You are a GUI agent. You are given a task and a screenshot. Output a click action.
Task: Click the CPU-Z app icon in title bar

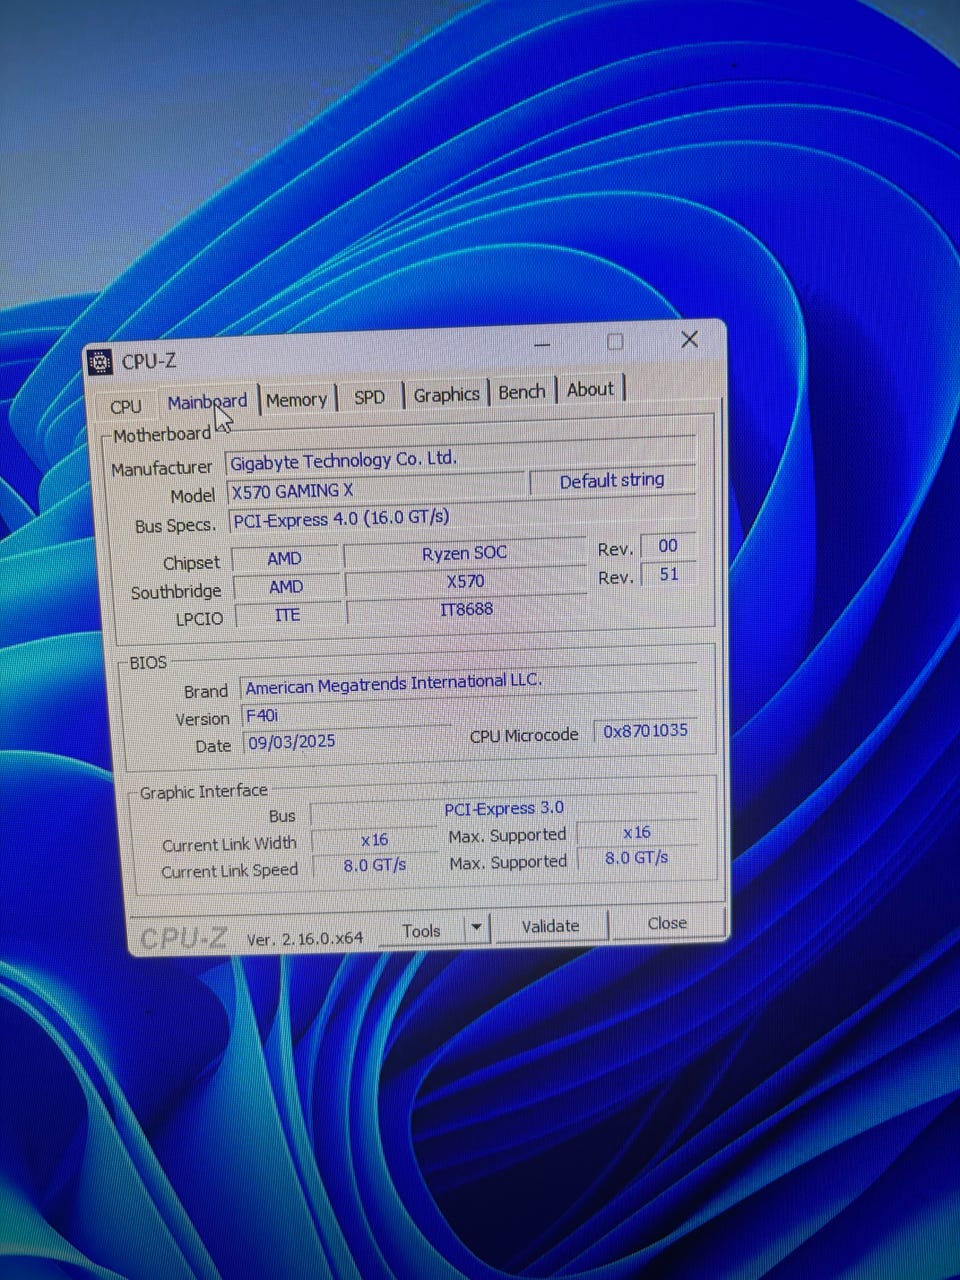click(100, 362)
